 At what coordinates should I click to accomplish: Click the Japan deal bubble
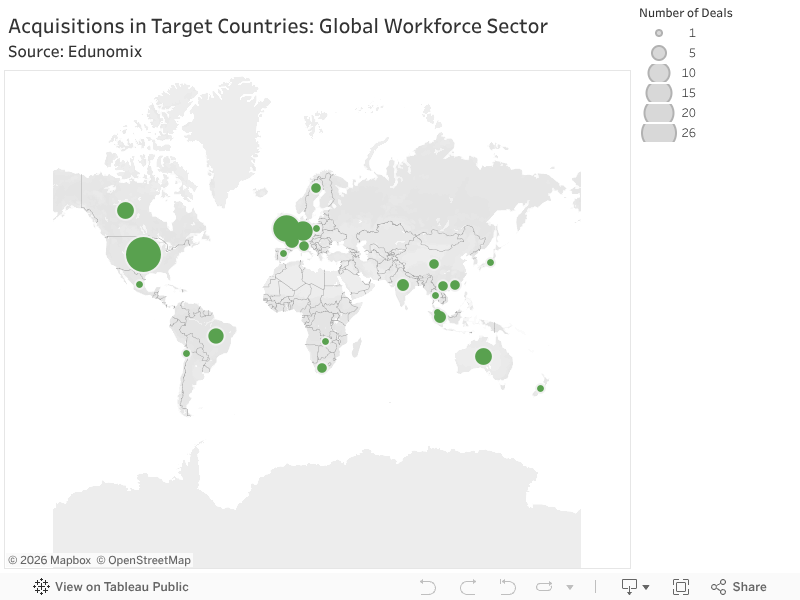[x=490, y=263]
